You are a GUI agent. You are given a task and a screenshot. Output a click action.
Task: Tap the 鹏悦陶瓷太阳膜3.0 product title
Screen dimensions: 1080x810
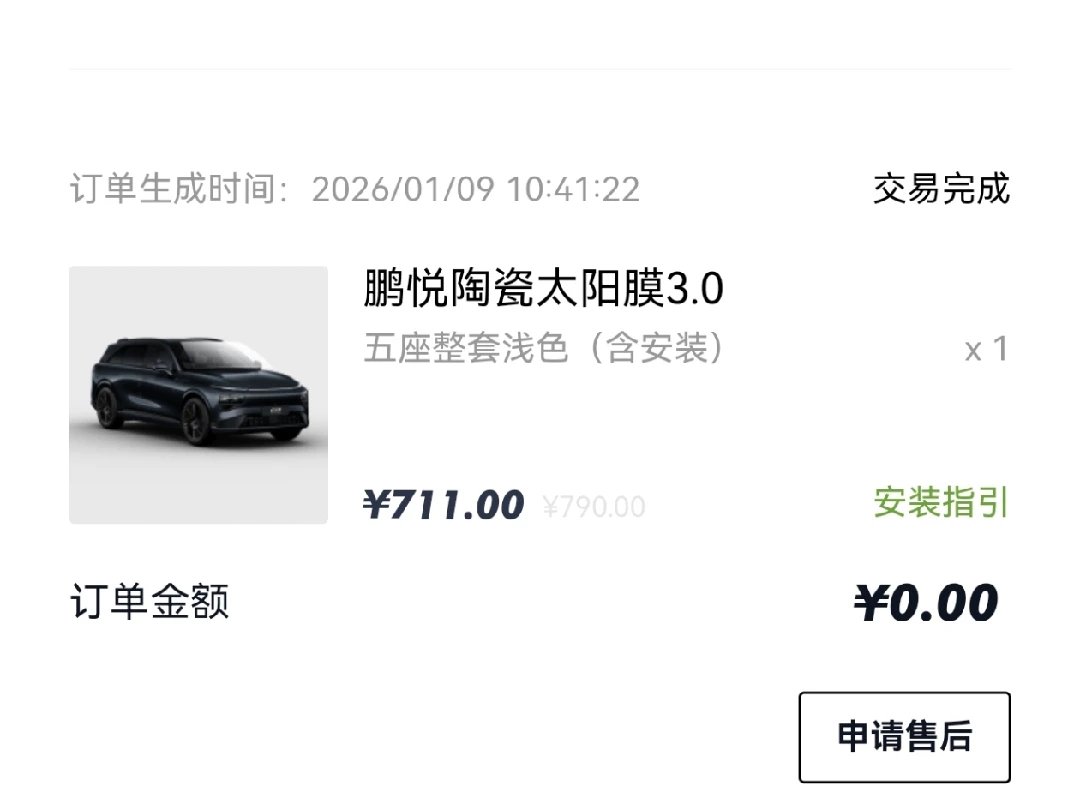tap(543, 291)
